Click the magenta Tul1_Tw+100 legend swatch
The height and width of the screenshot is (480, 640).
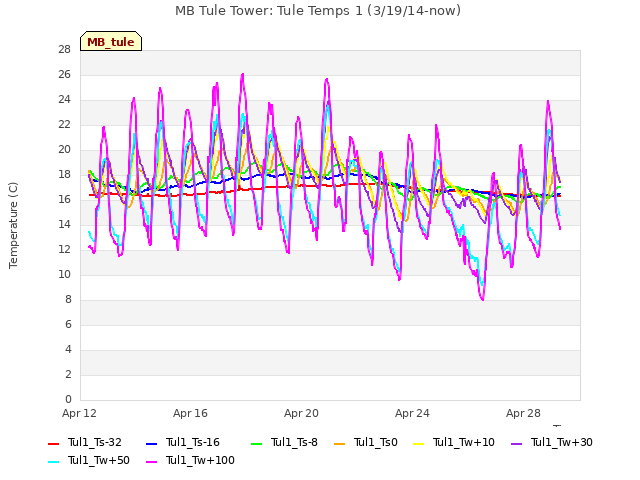151,462
